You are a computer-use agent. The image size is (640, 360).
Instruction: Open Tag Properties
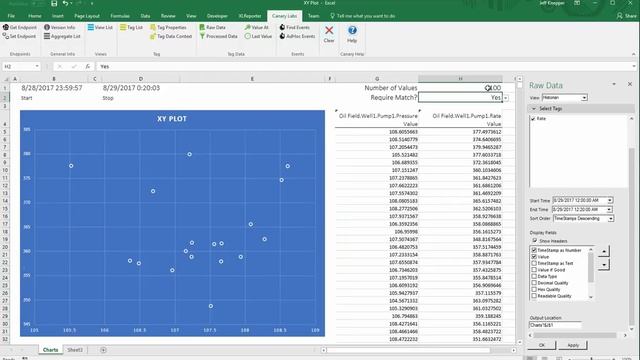[x=168, y=27]
